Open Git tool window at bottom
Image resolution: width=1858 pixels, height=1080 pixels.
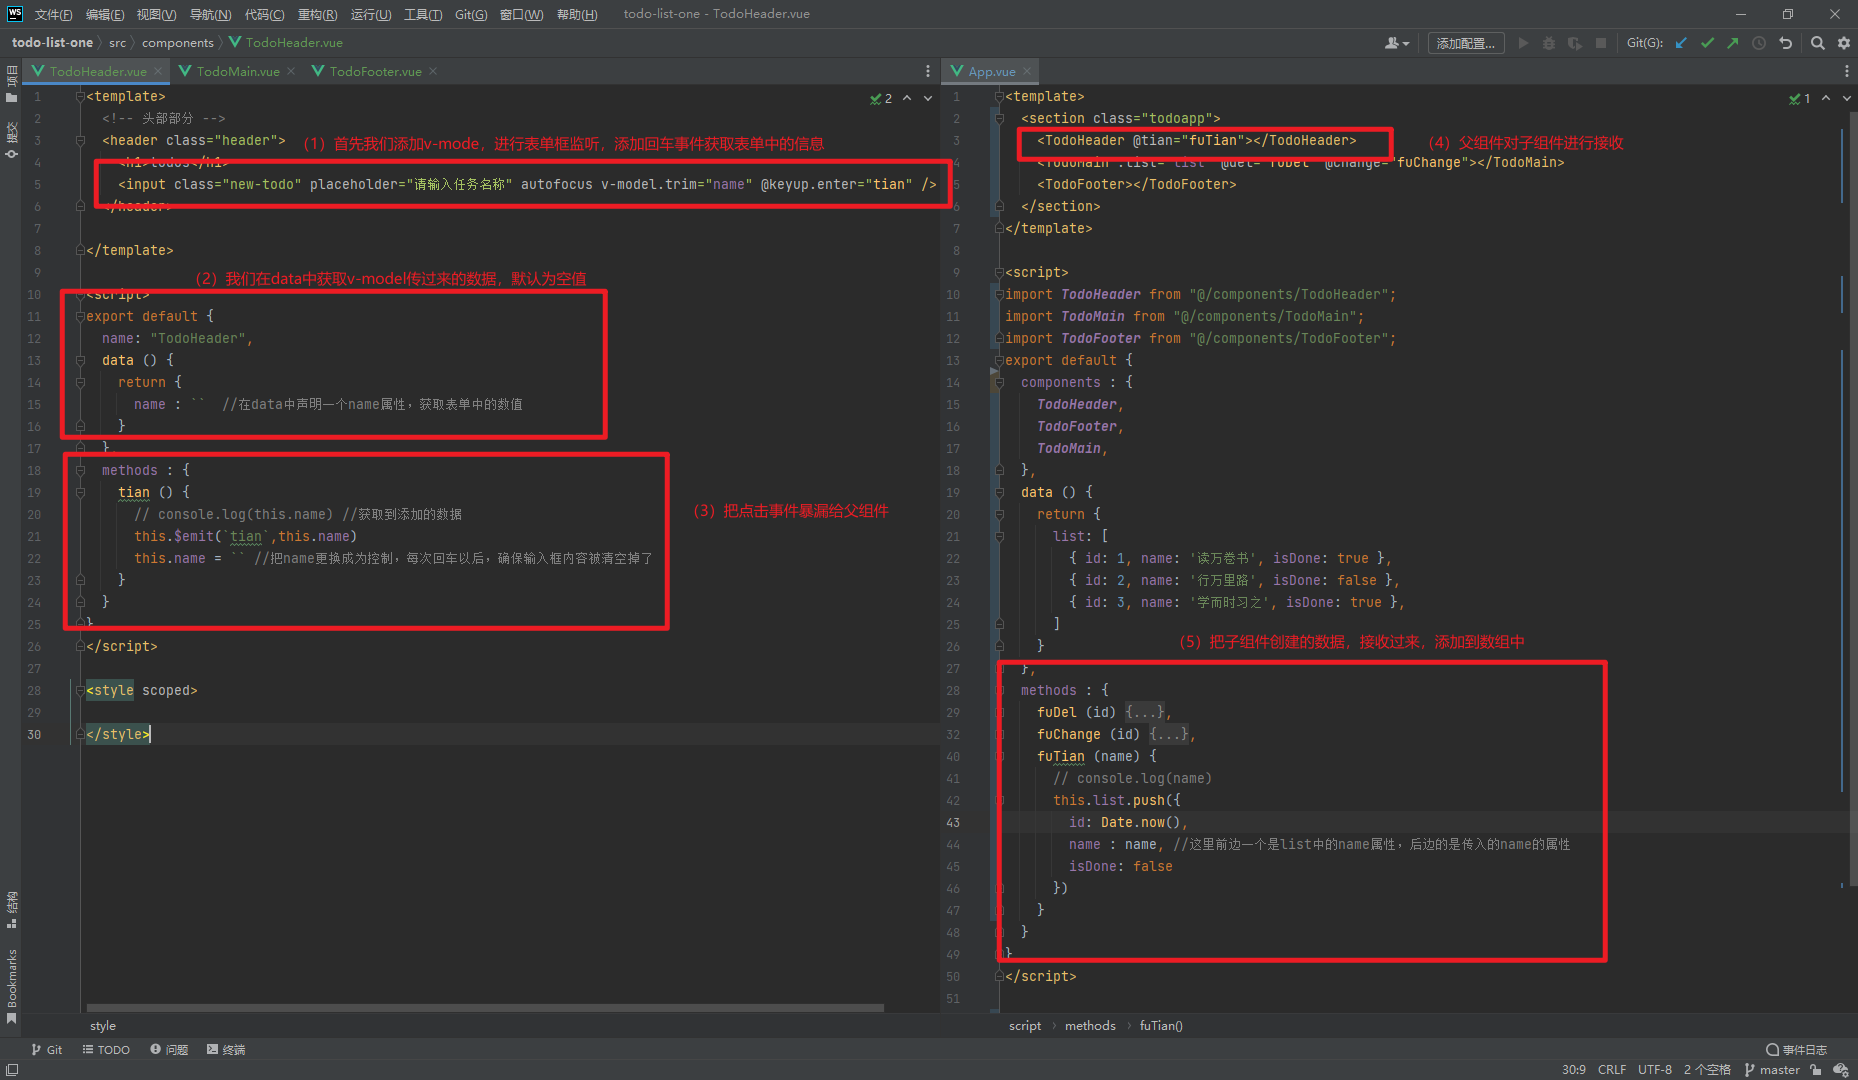[46, 1050]
